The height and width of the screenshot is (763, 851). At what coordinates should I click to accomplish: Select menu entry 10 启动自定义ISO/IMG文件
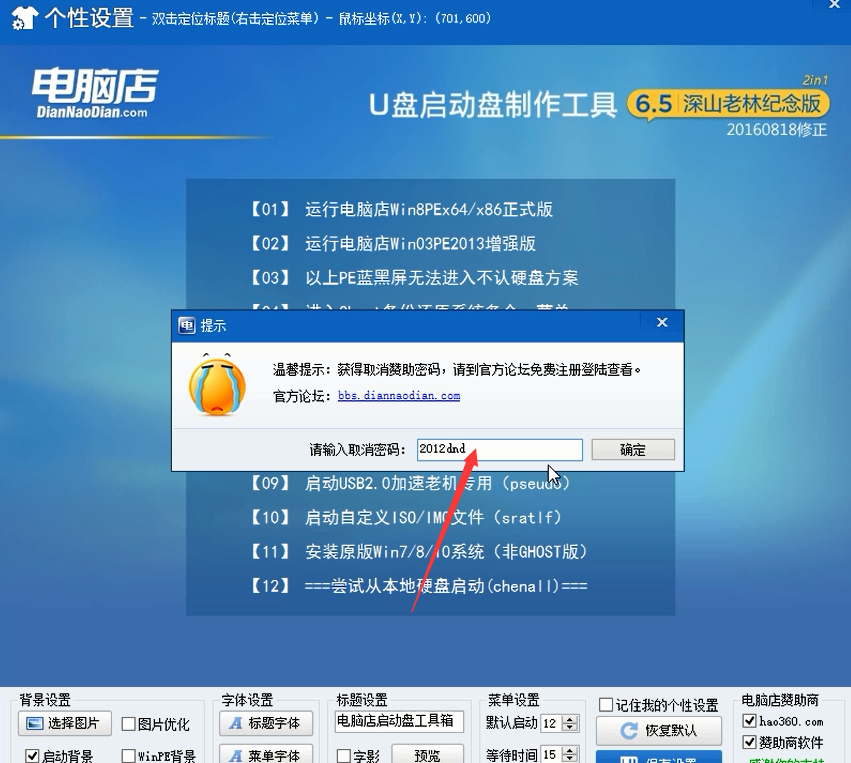click(x=405, y=517)
